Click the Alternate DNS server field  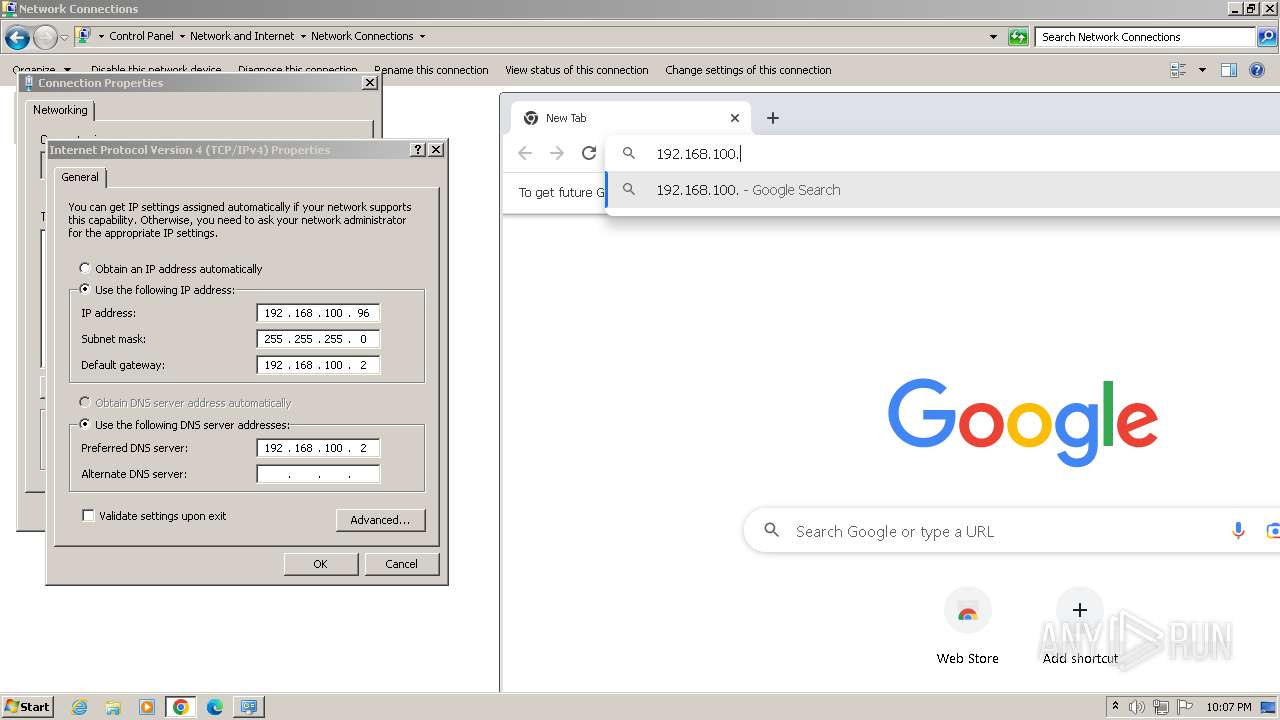coord(318,474)
